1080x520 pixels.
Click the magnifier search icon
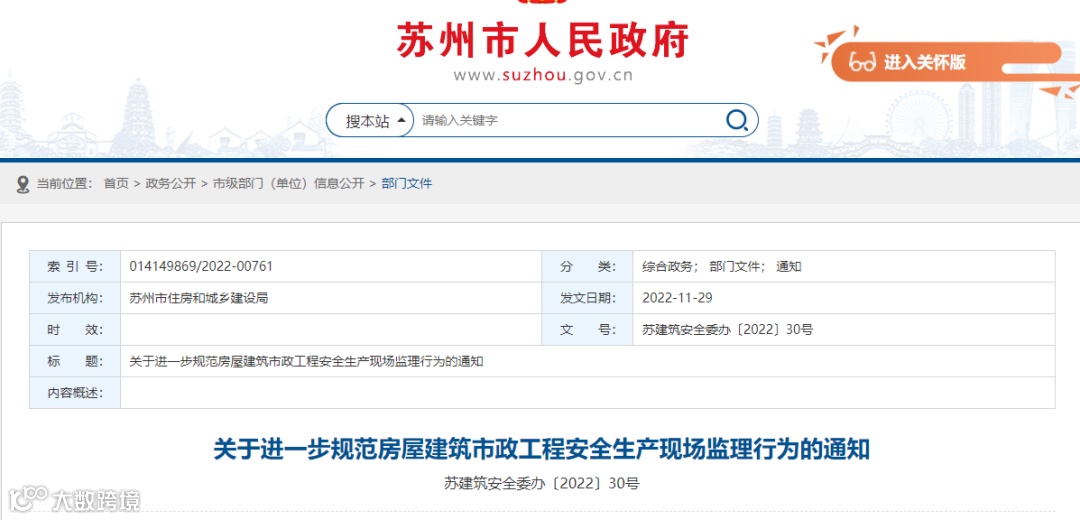point(737,121)
